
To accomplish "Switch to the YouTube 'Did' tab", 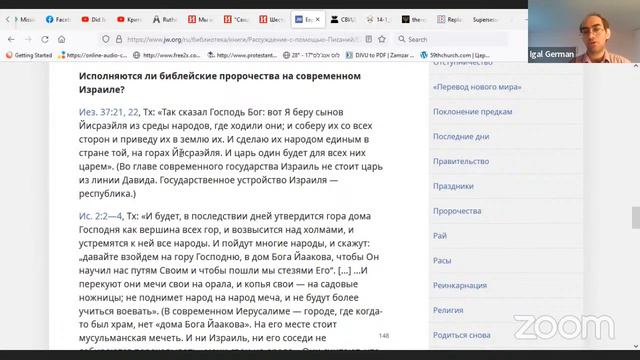I will coord(94,19).
